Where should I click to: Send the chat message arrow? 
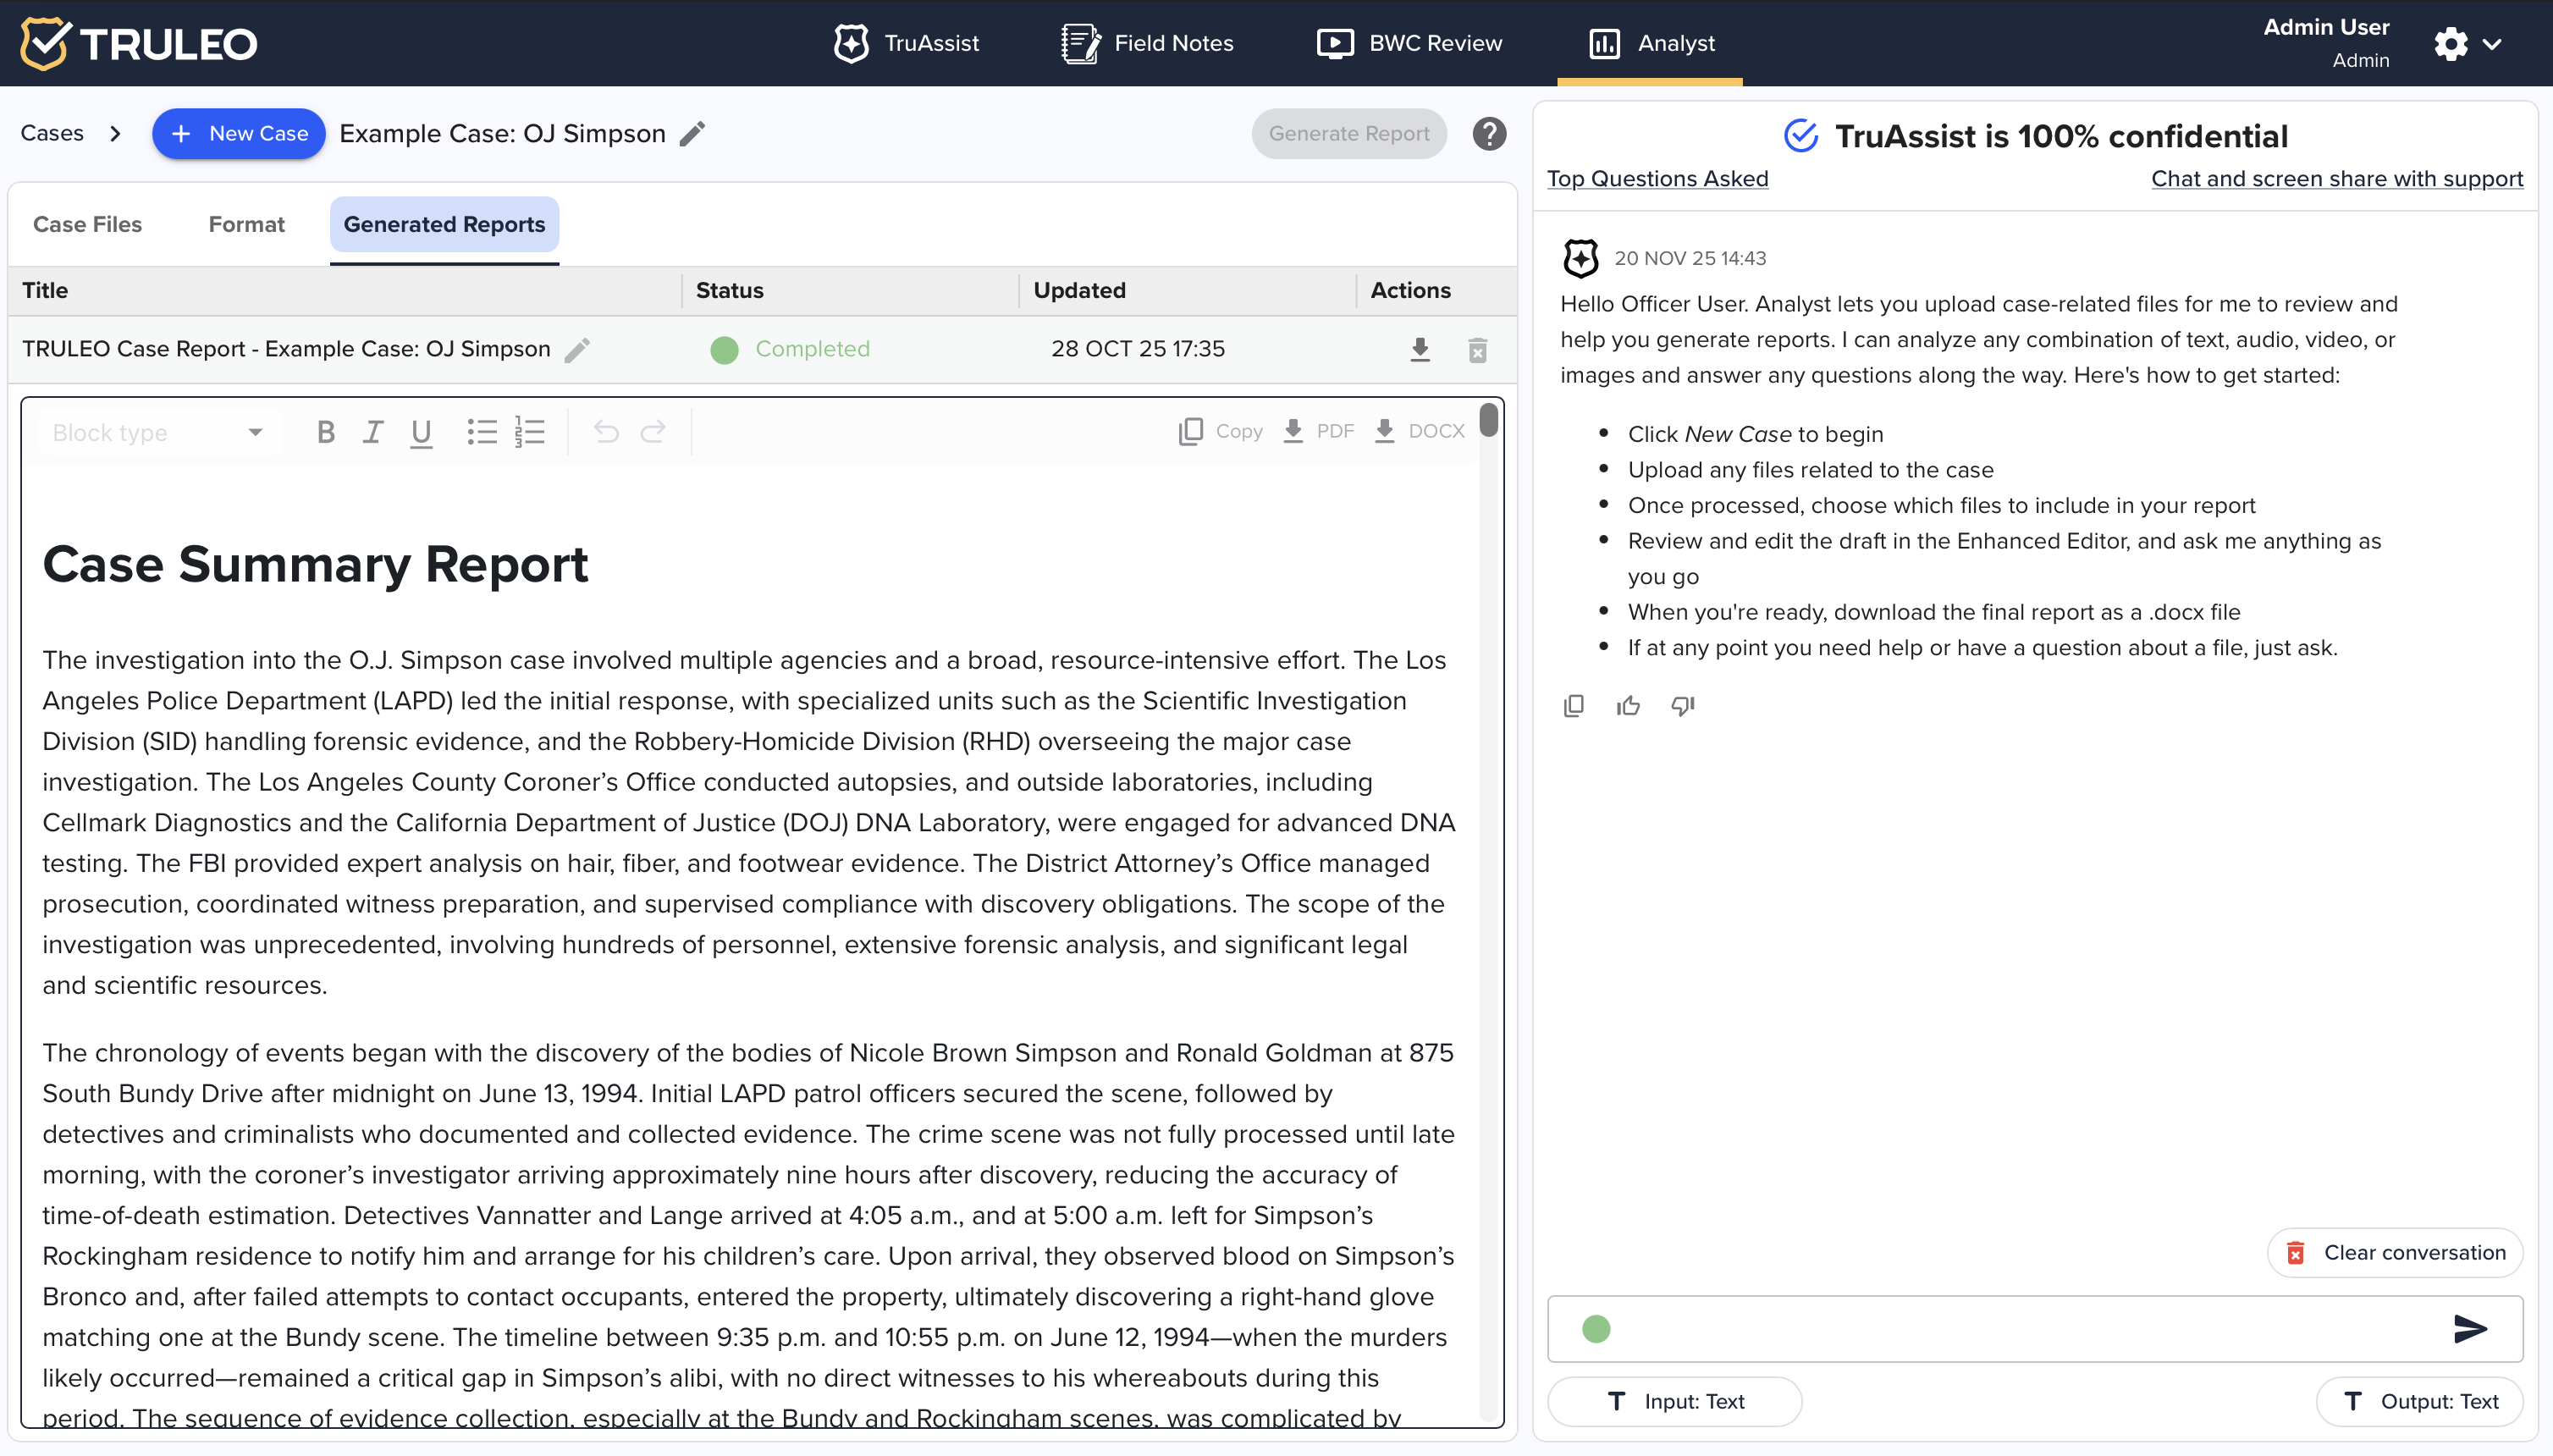[x=2469, y=1328]
